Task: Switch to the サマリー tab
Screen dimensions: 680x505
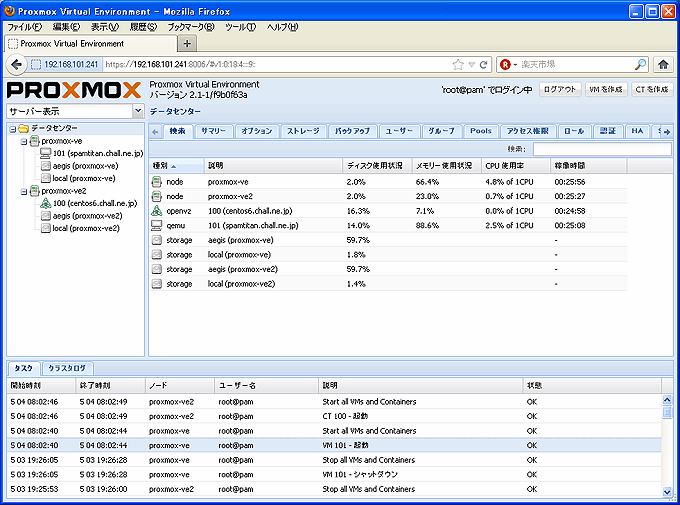Action: (x=213, y=131)
